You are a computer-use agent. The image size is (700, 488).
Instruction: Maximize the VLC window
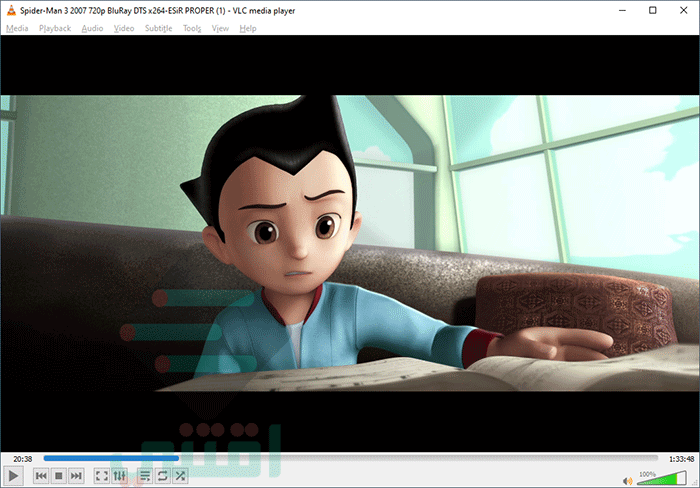click(653, 10)
